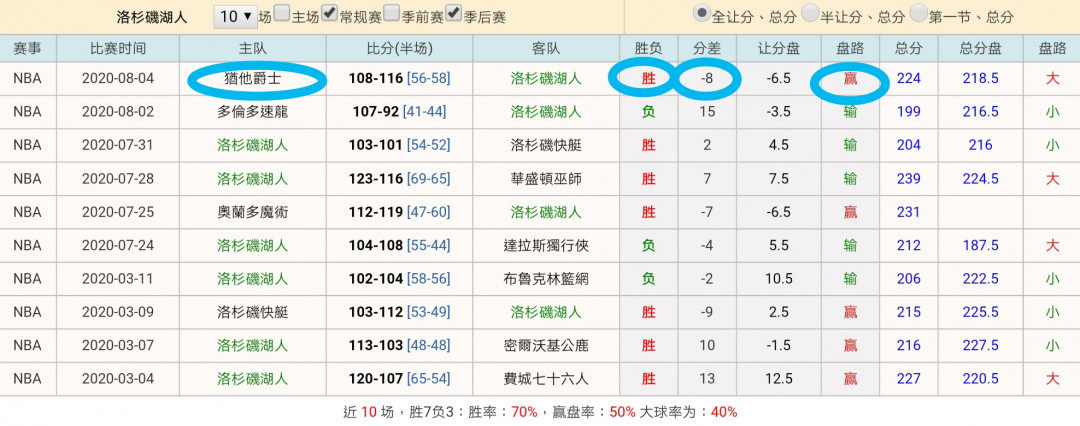Toggle the 主场 checkbox
1080x426 pixels.
[282, 13]
